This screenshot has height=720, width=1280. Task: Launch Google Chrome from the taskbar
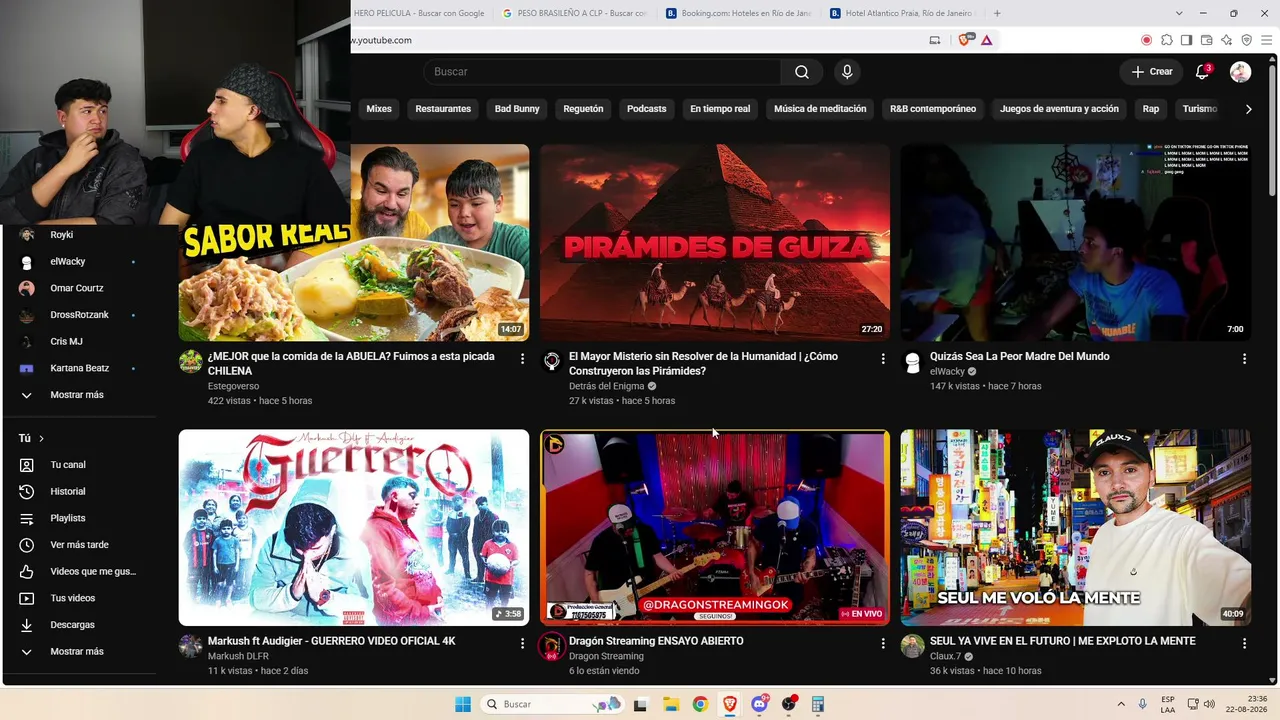pos(700,704)
